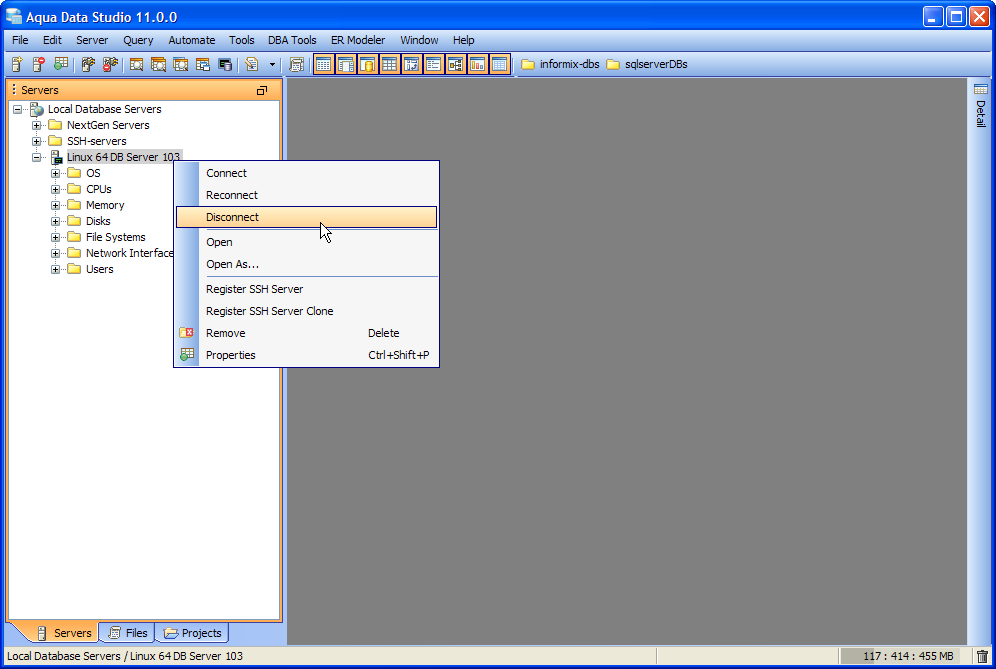996x669 pixels.
Task: Toggle the bar chart view button
Action: pos(477,64)
